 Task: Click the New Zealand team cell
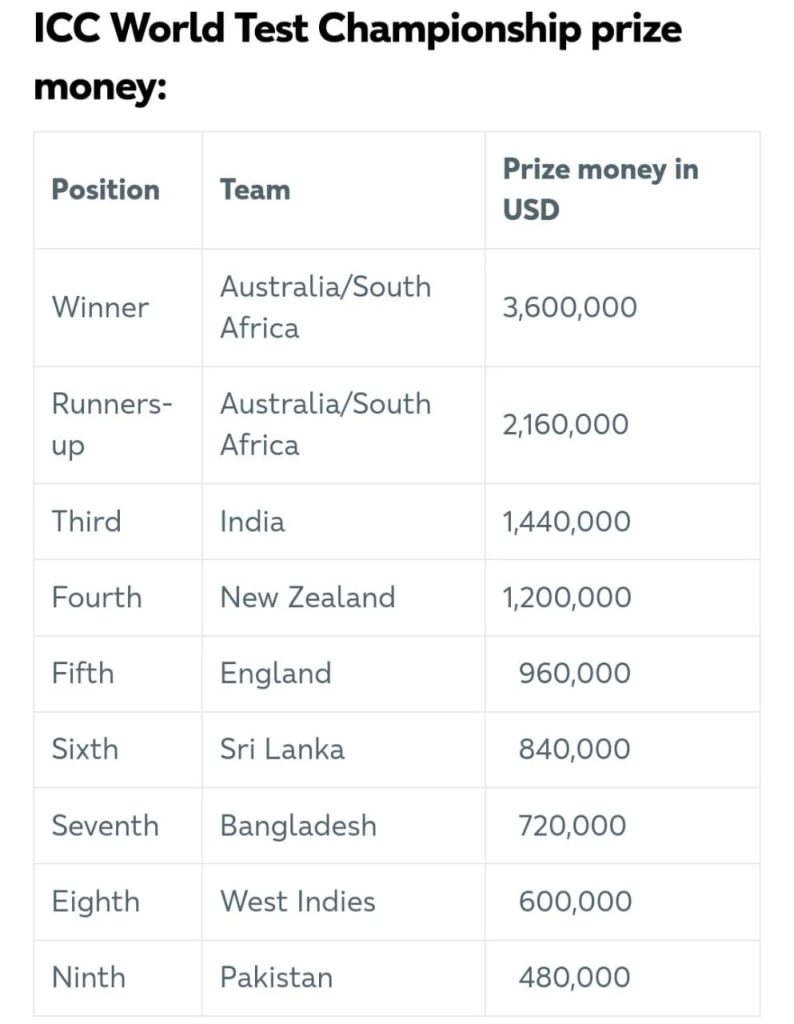tap(307, 598)
